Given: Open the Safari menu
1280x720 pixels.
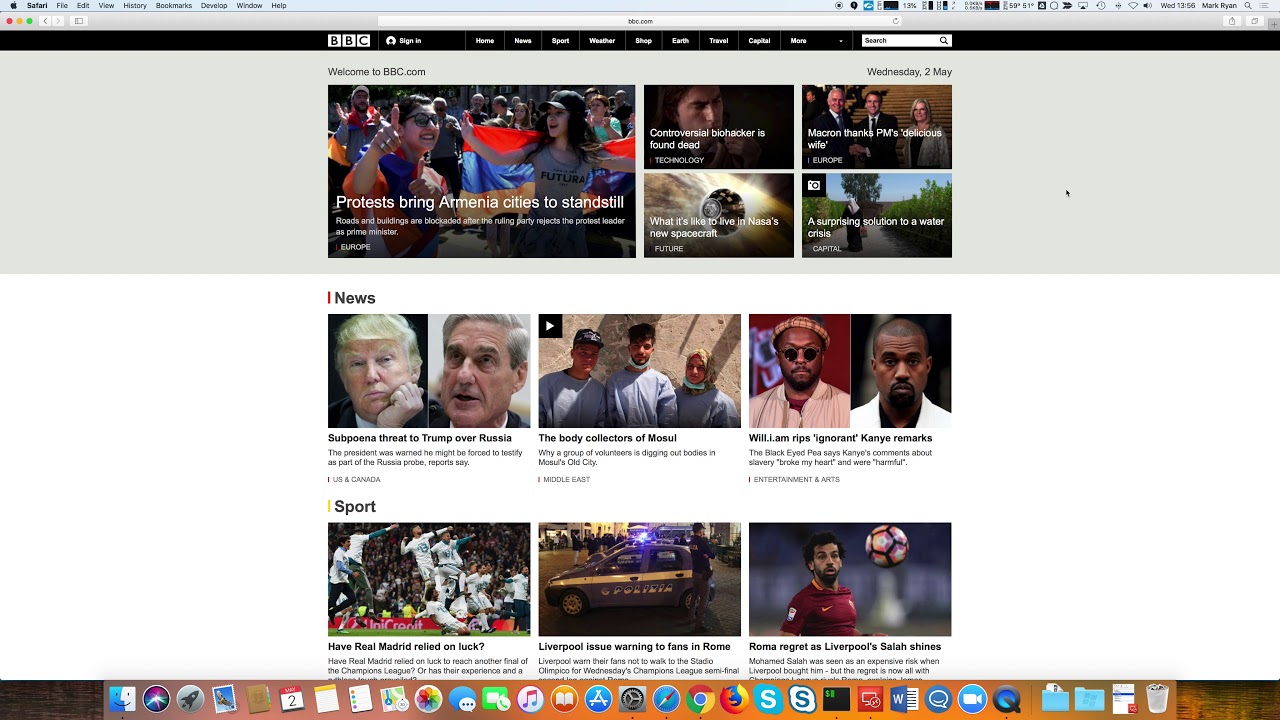Looking at the screenshot, I should (x=37, y=6).
